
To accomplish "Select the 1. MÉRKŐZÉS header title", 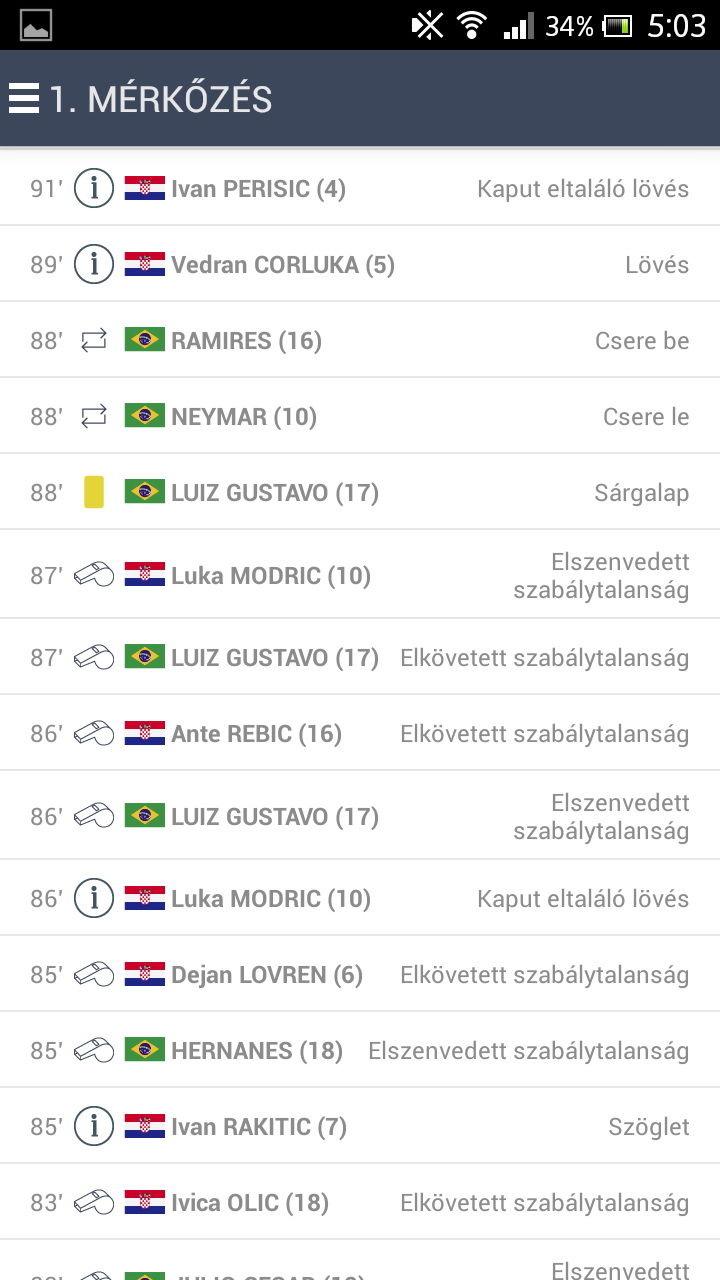I will [161, 99].
